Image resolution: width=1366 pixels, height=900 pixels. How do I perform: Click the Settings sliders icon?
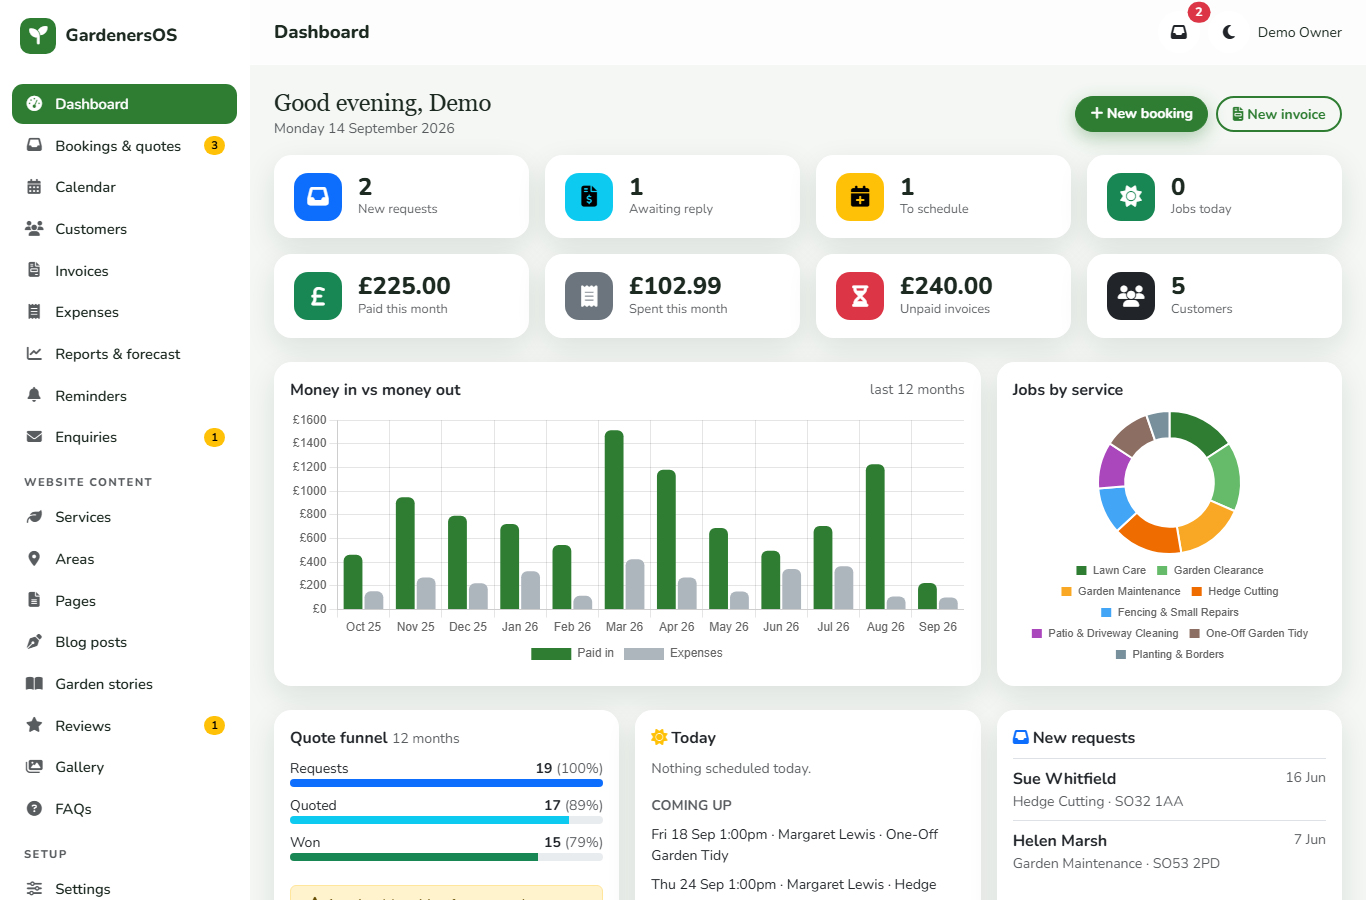pyautogui.click(x=34, y=888)
